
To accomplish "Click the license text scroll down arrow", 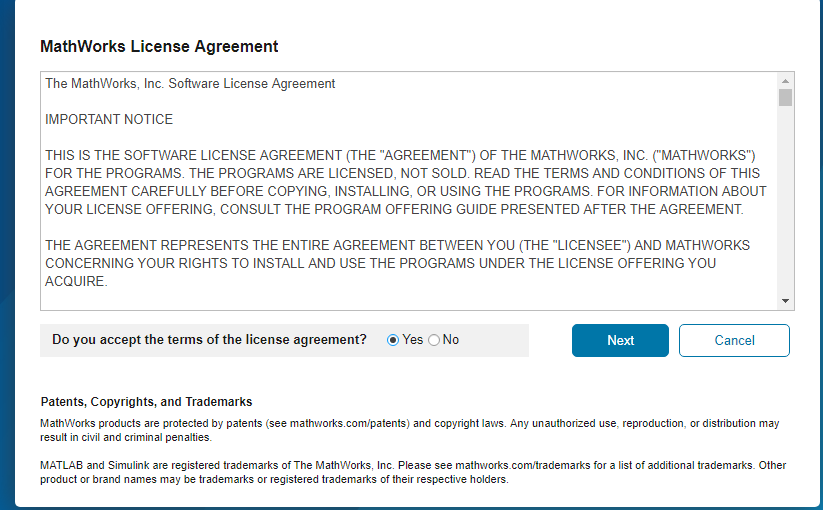I will tap(785, 301).
